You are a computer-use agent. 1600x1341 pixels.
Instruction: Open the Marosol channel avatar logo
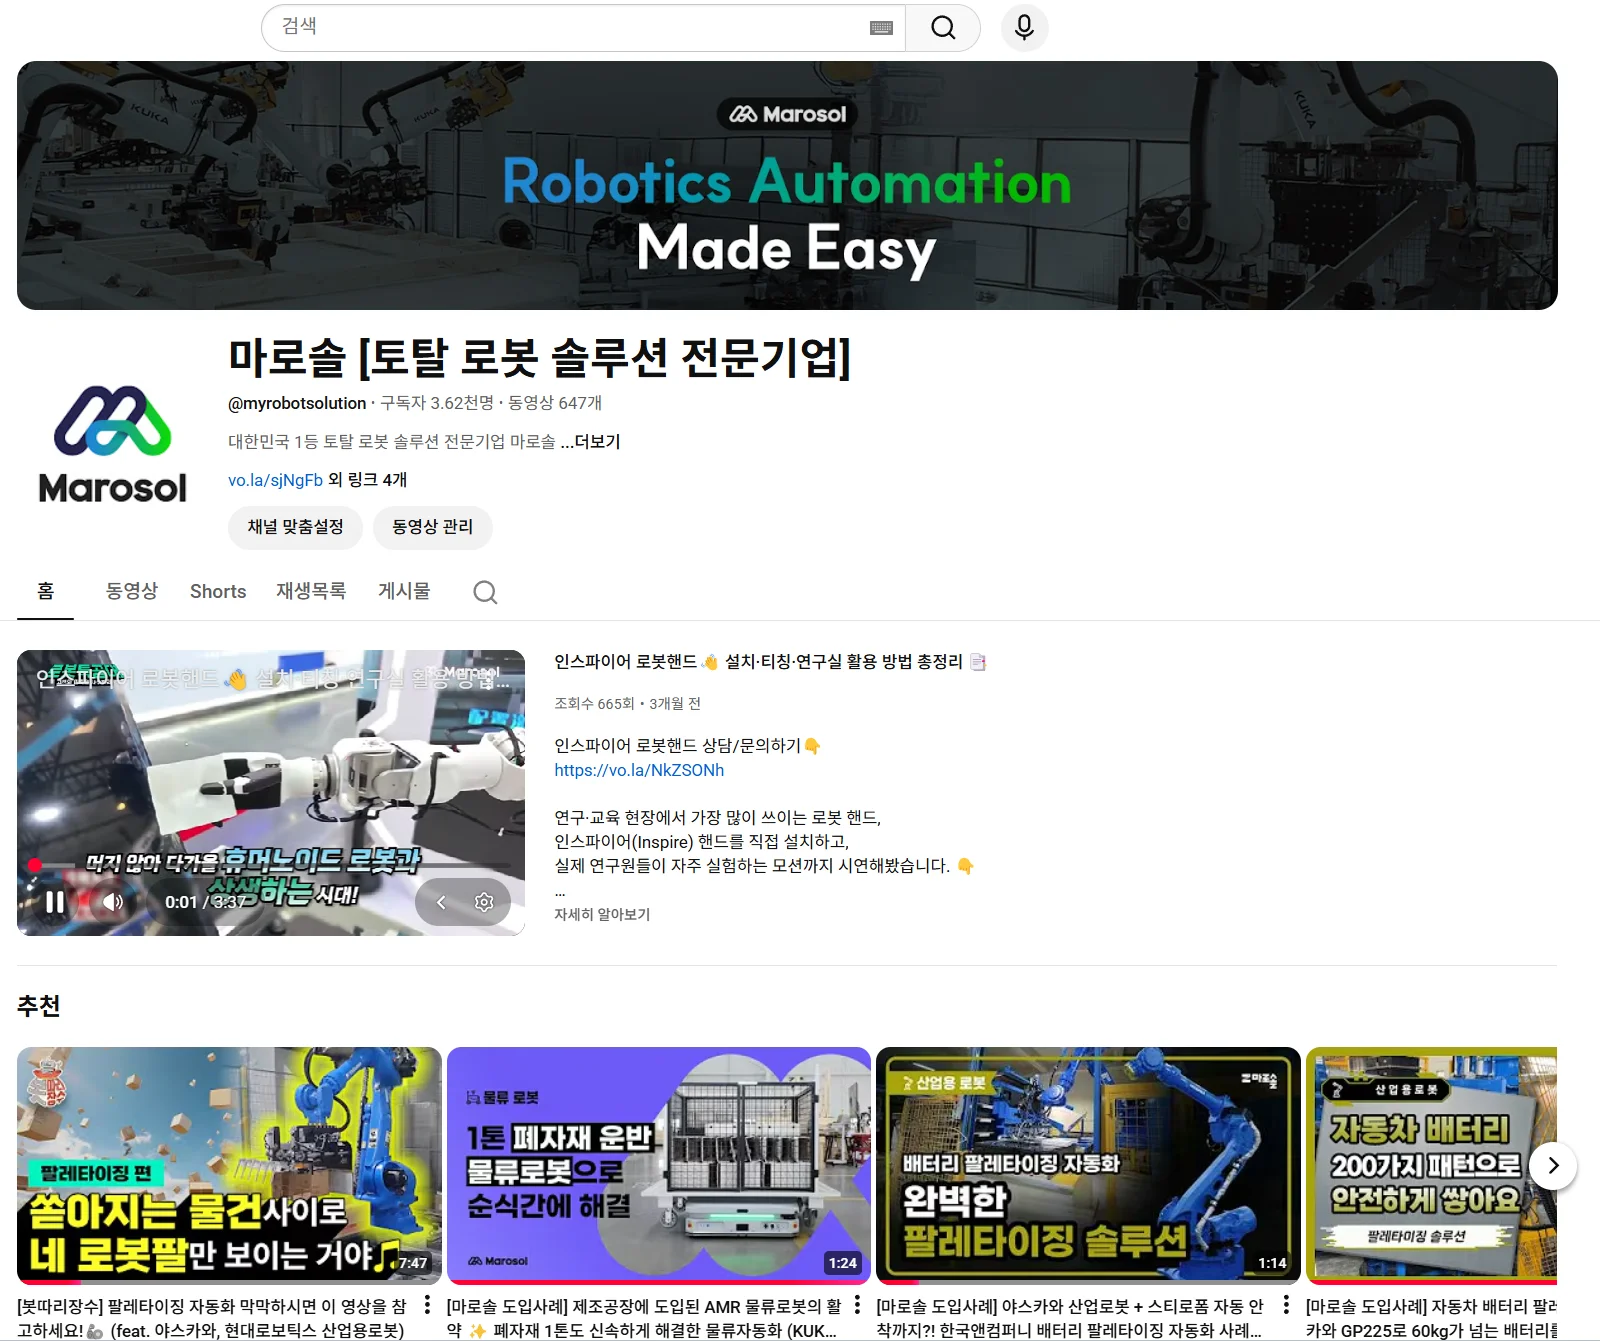[112, 444]
